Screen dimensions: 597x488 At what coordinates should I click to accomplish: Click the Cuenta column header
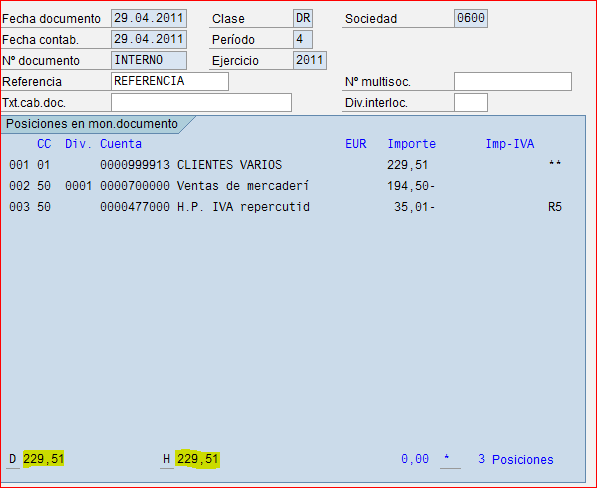121,144
